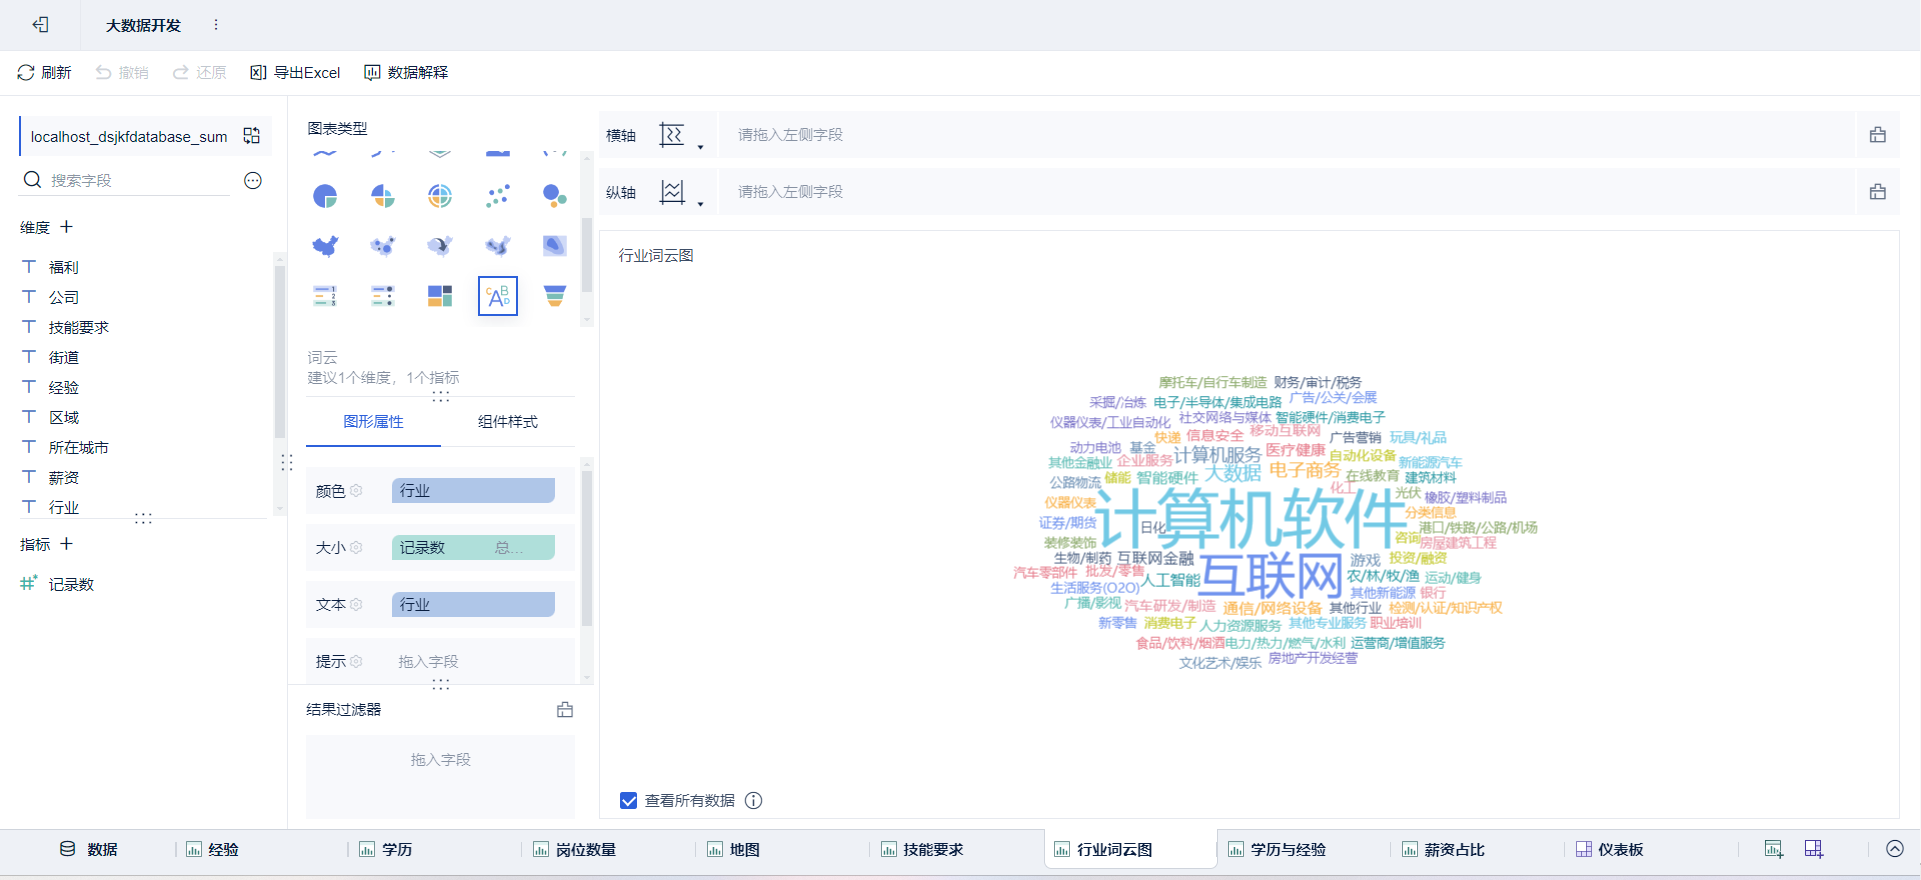
Task: Open the 数据 tab at bottom
Action: coord(89,850)
